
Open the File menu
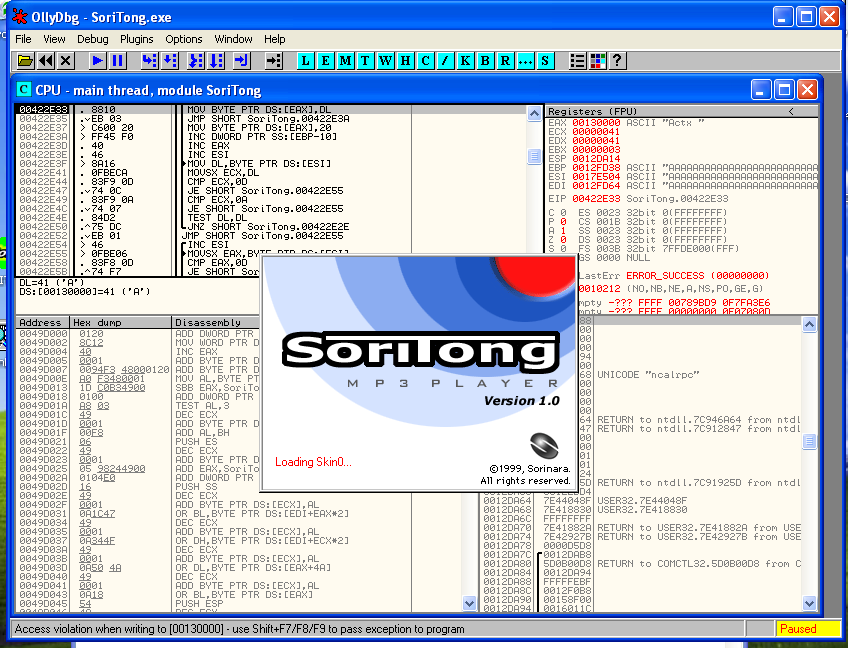pos(23,39)
